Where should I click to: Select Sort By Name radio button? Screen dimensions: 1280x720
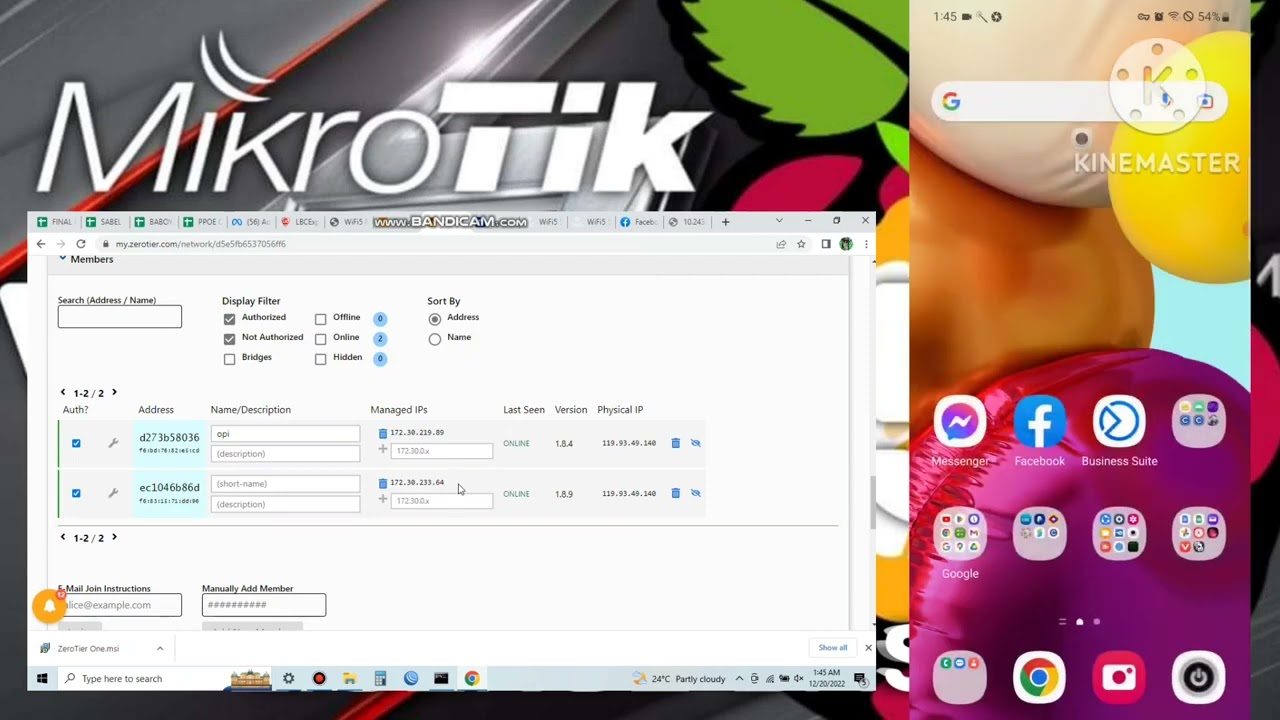[x=434, y=339]
